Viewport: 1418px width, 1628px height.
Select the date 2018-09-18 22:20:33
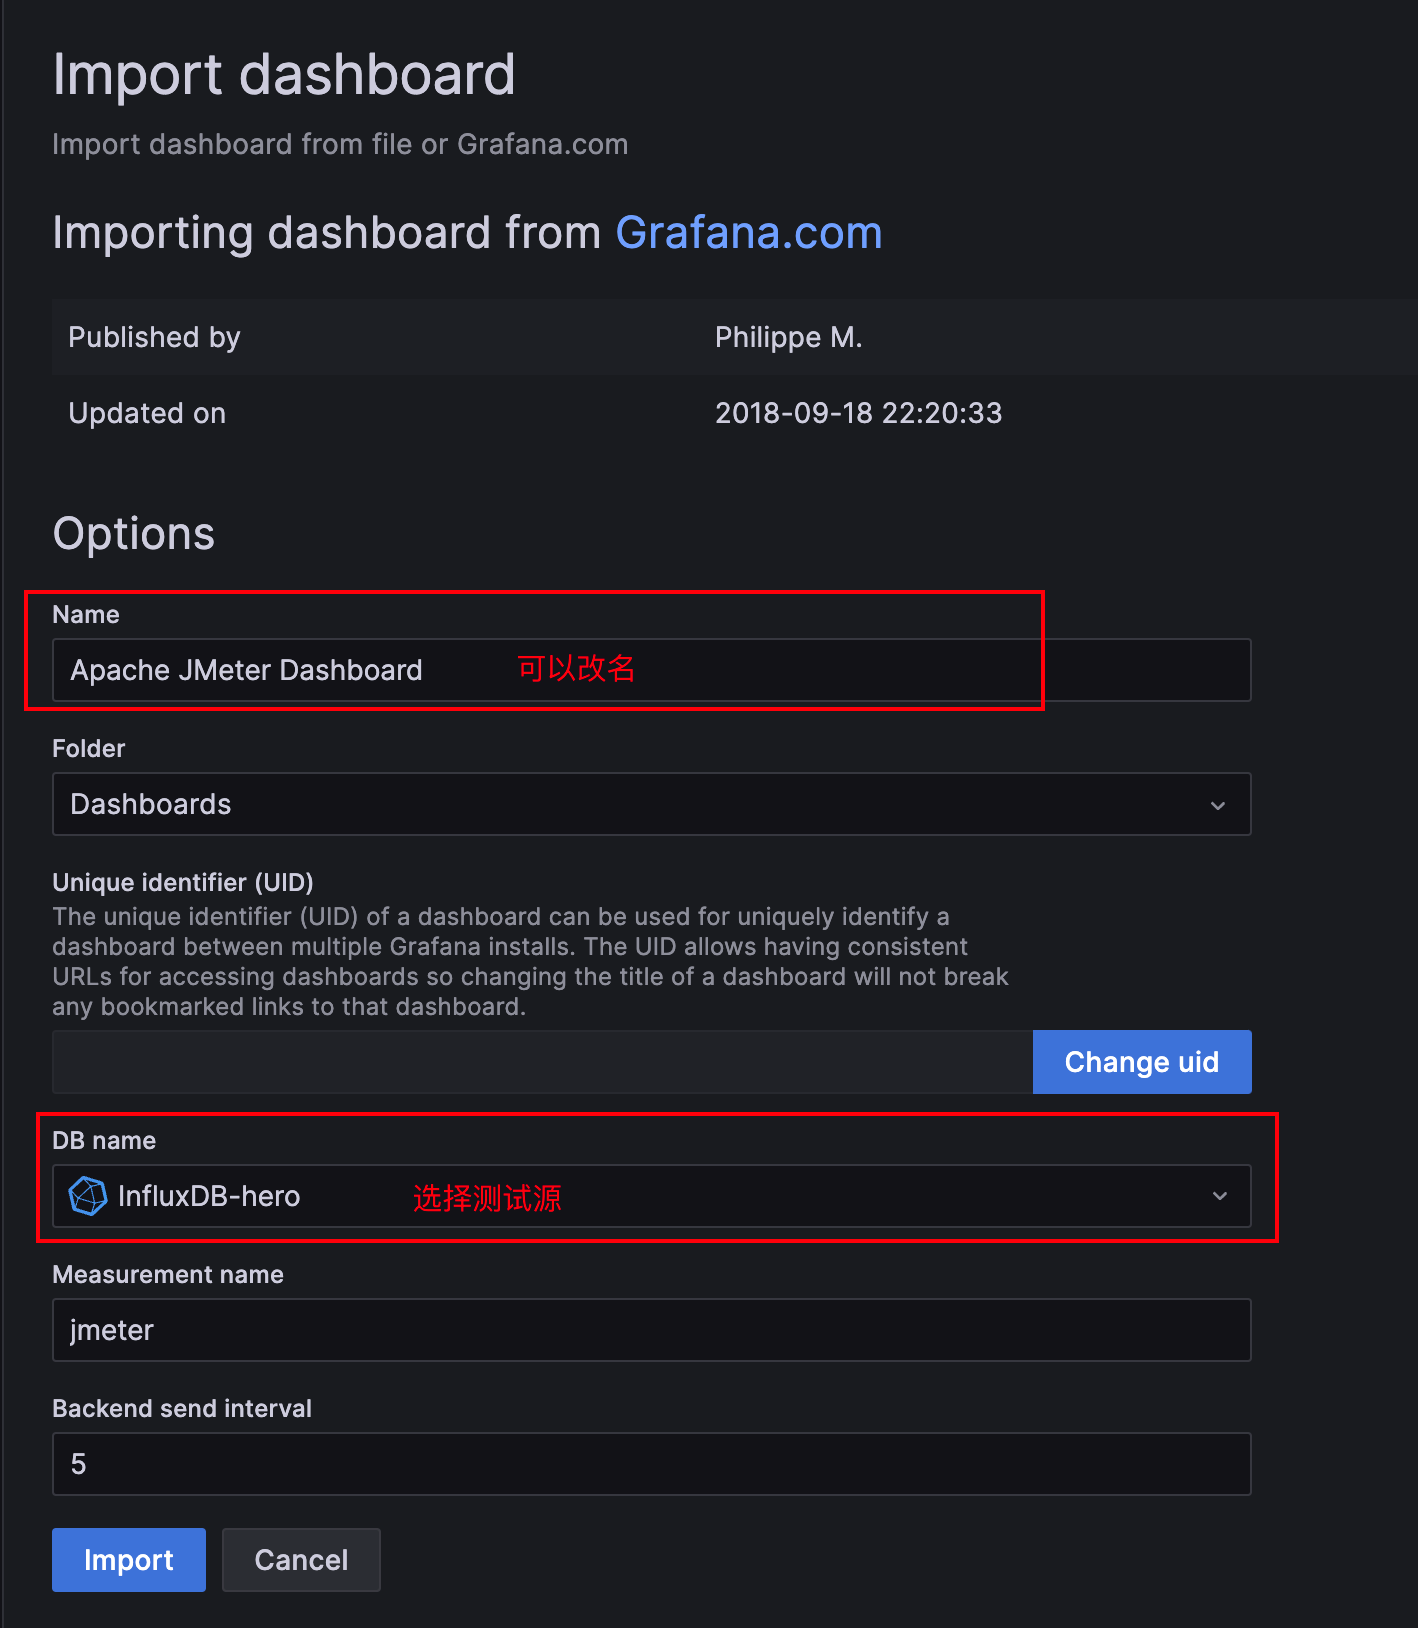pyautogui.click(x=858, y=413)
